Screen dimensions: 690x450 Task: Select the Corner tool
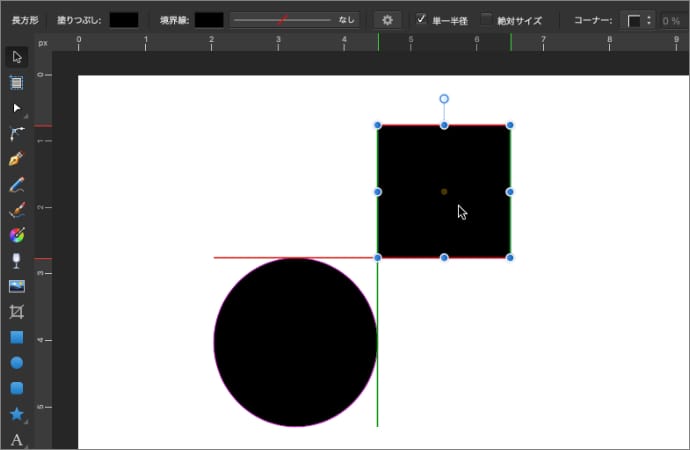(17, 133)
